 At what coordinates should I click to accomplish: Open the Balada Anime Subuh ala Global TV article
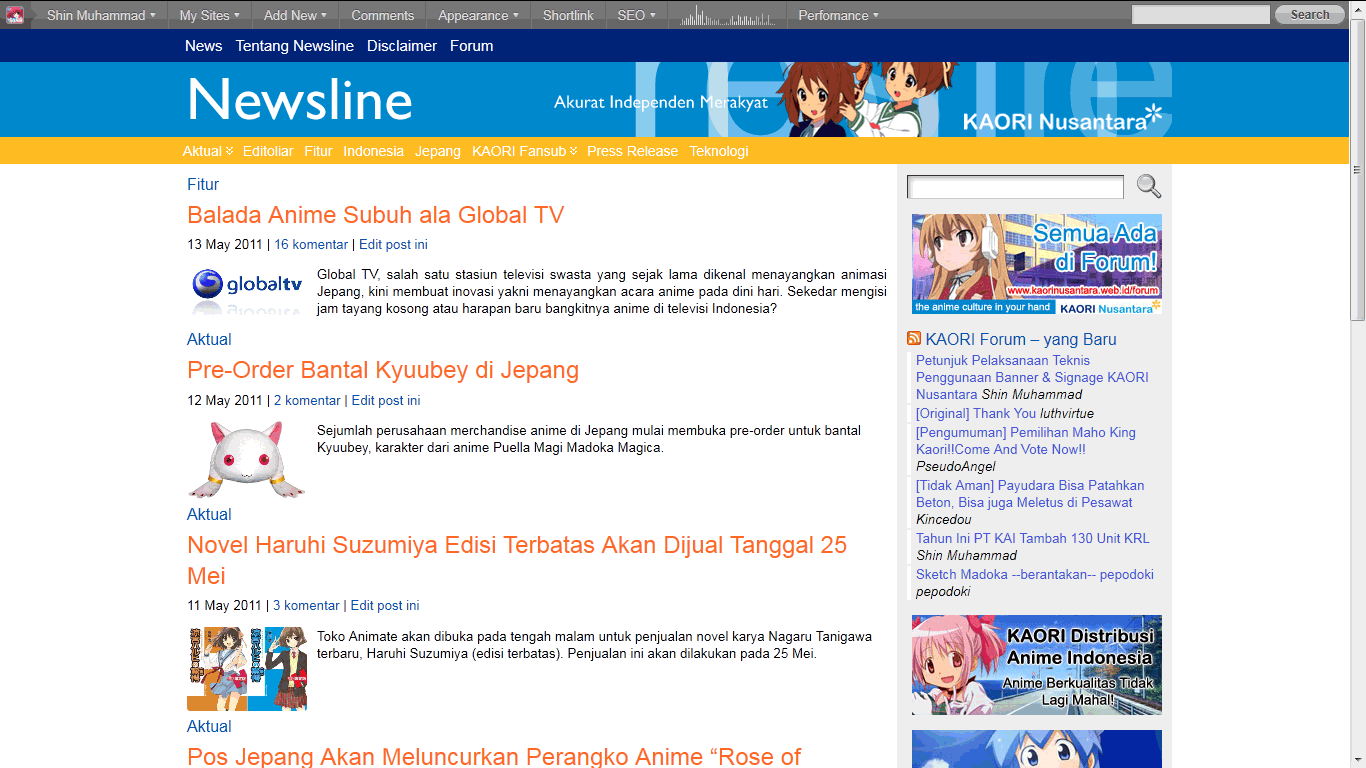[x=375, y=215]
